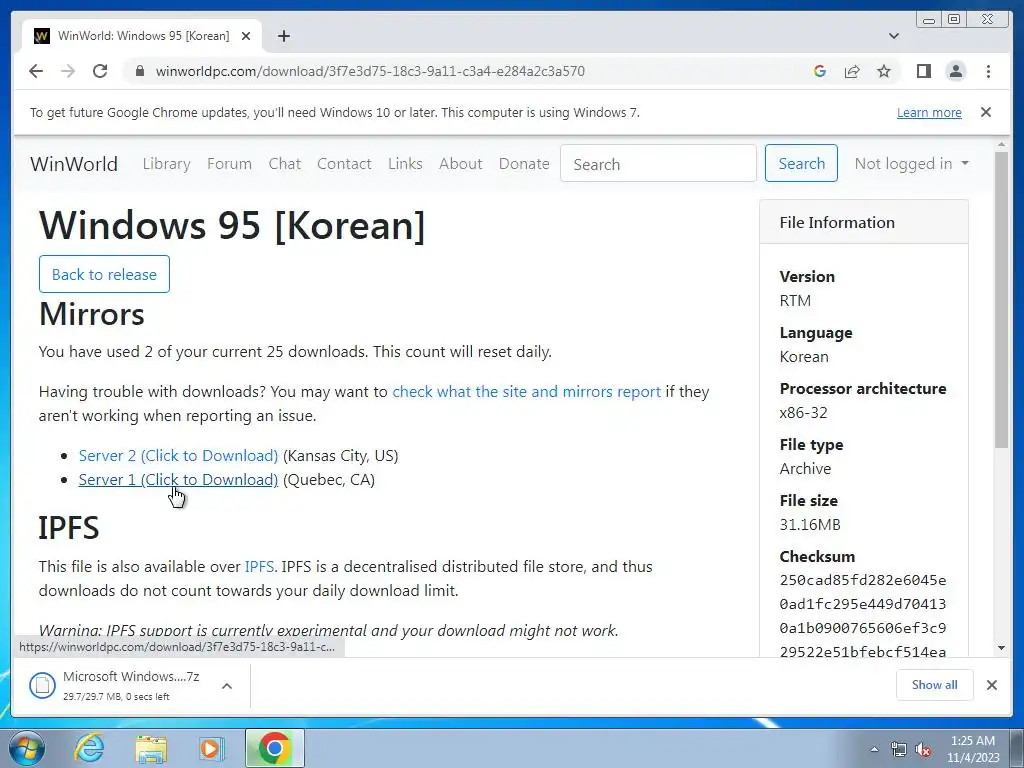Image resolution: width=1024 pixels, height=768 pixels.
Task: Open the Contact menu item
Action: tap(344, 164)
